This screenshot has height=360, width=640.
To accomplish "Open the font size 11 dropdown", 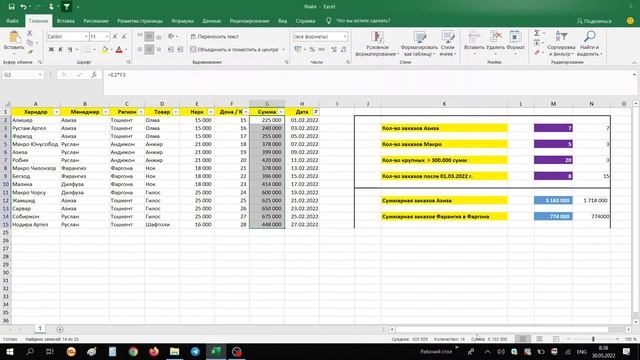I will pyautogui.click(x=107, y=36).
